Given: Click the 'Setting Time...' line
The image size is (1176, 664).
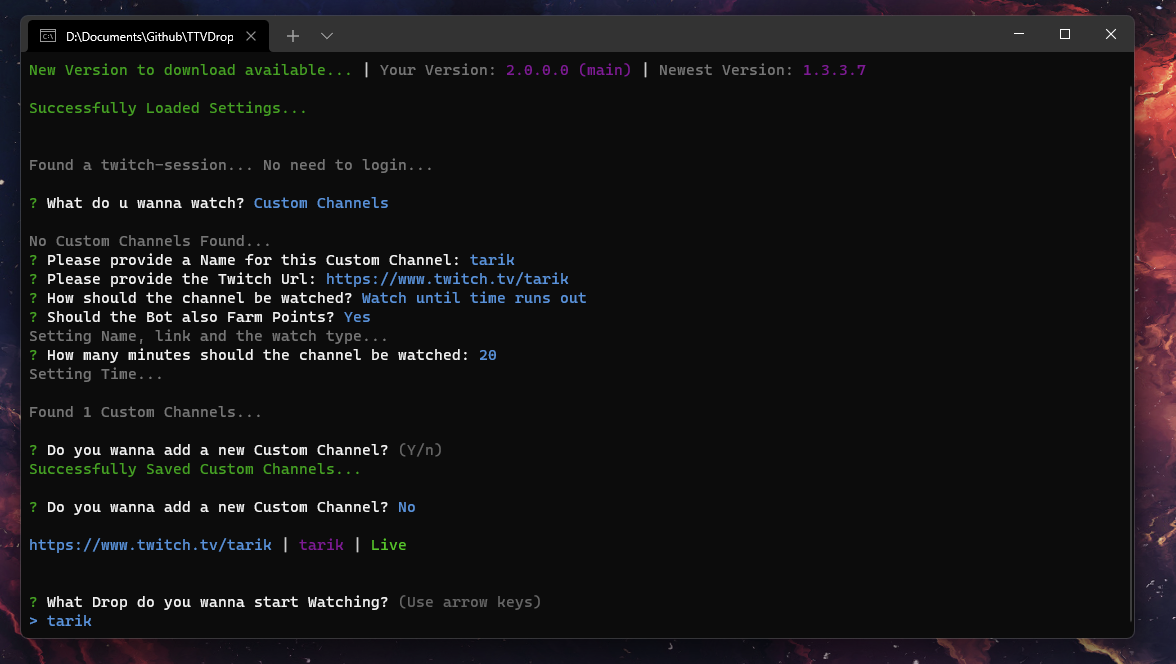Looking at the screenshot, I should (96, 374).
